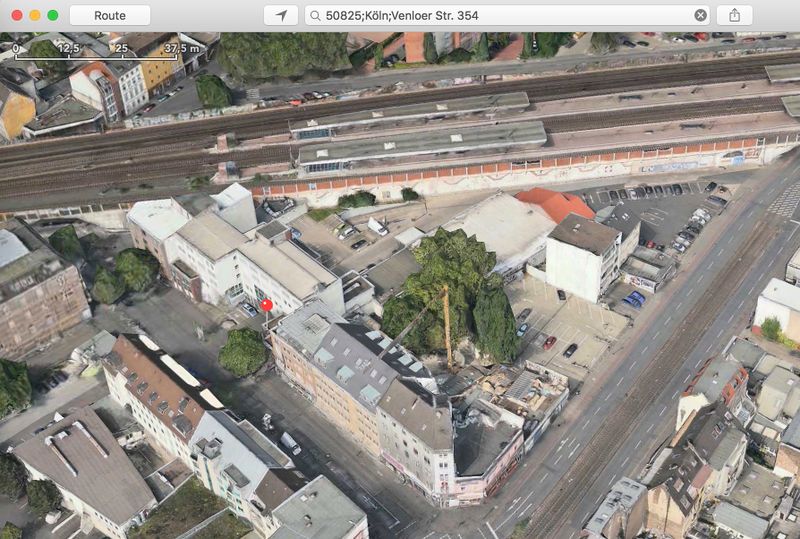The image size is (800, 539).
Task: Click the red-roofed building on the map
Action: pyautogui.click(x=555, y=204)
